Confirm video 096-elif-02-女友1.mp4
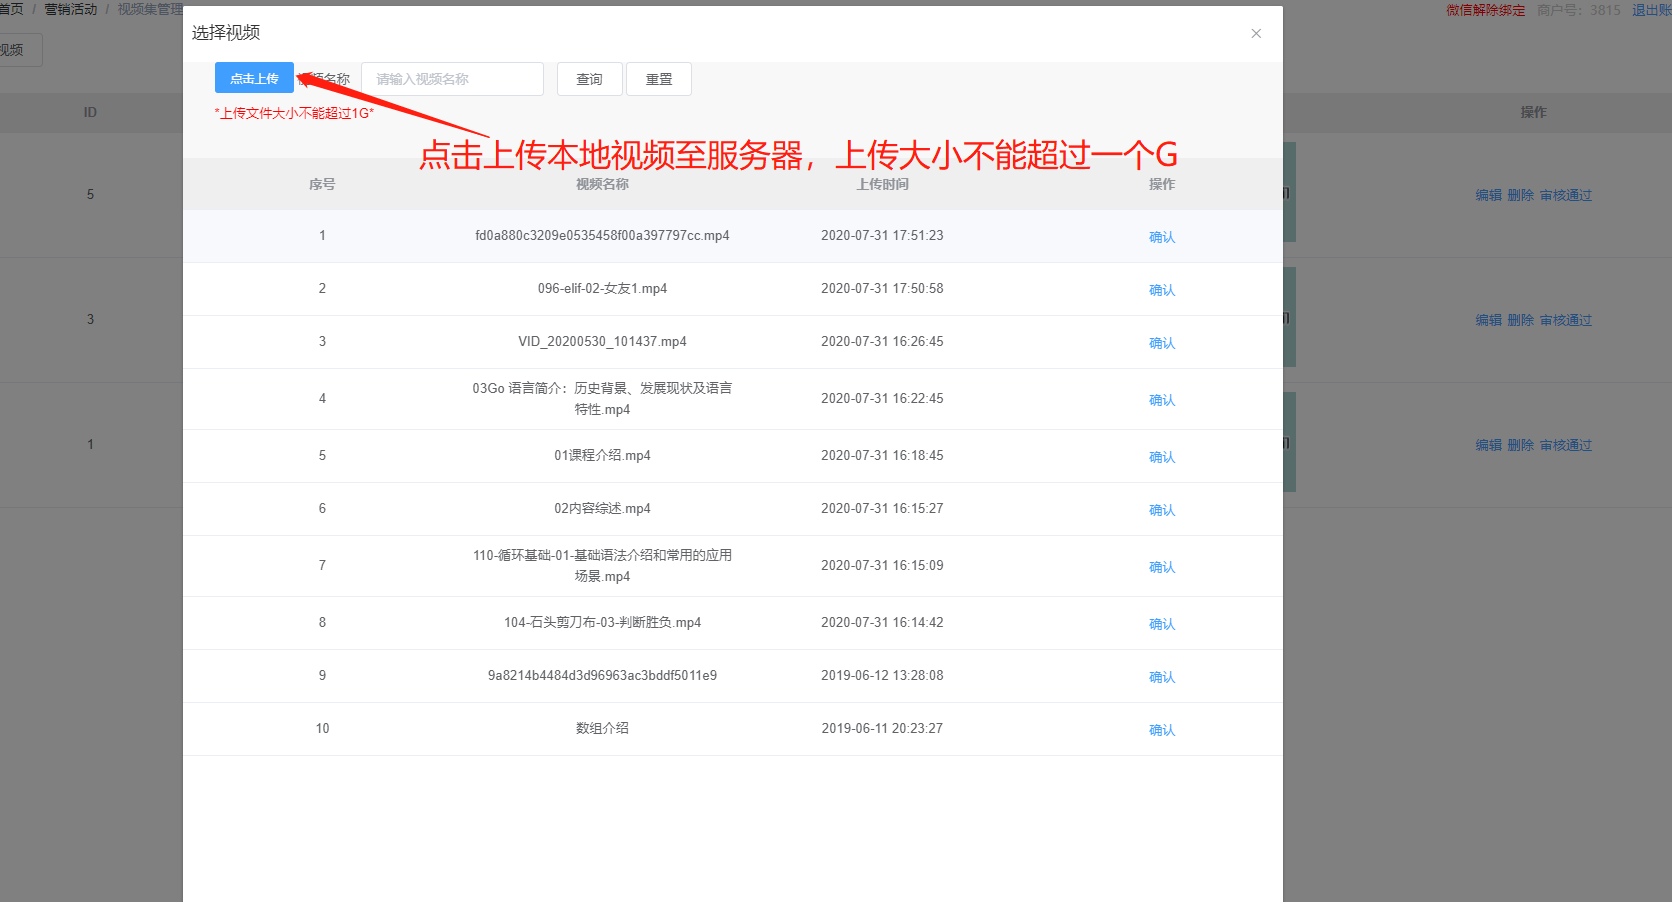The image size is (1672, 902). click(1161, 290)
